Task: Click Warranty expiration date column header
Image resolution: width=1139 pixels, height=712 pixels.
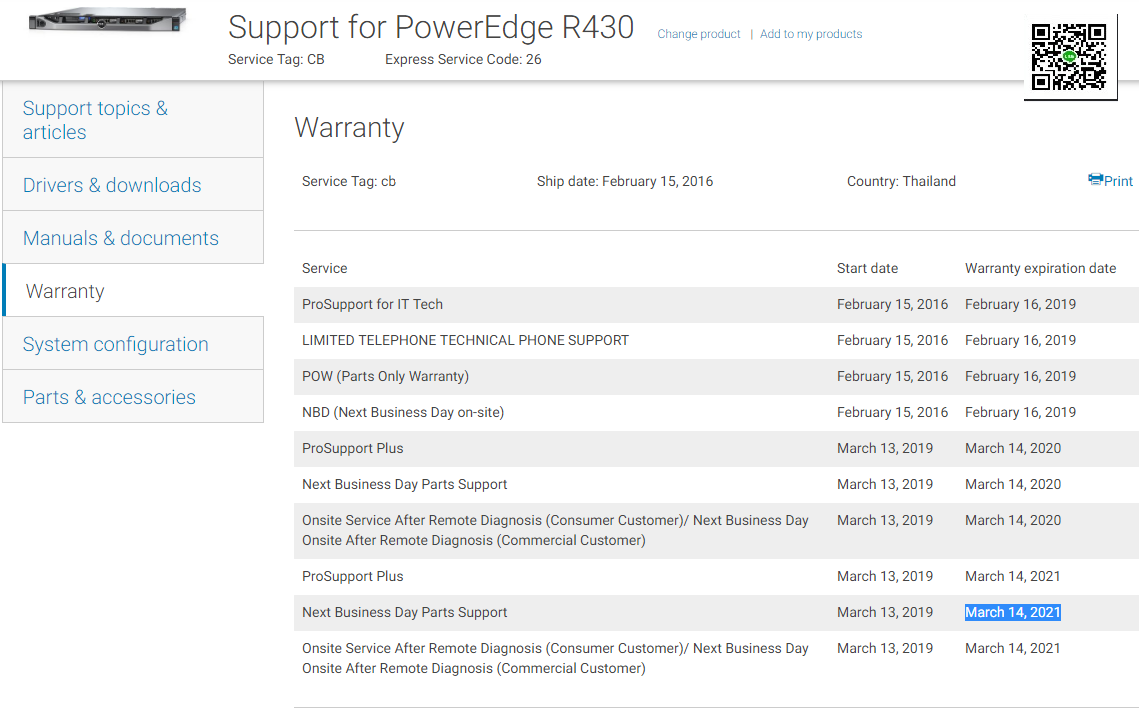Action: tap(1040, 268)
